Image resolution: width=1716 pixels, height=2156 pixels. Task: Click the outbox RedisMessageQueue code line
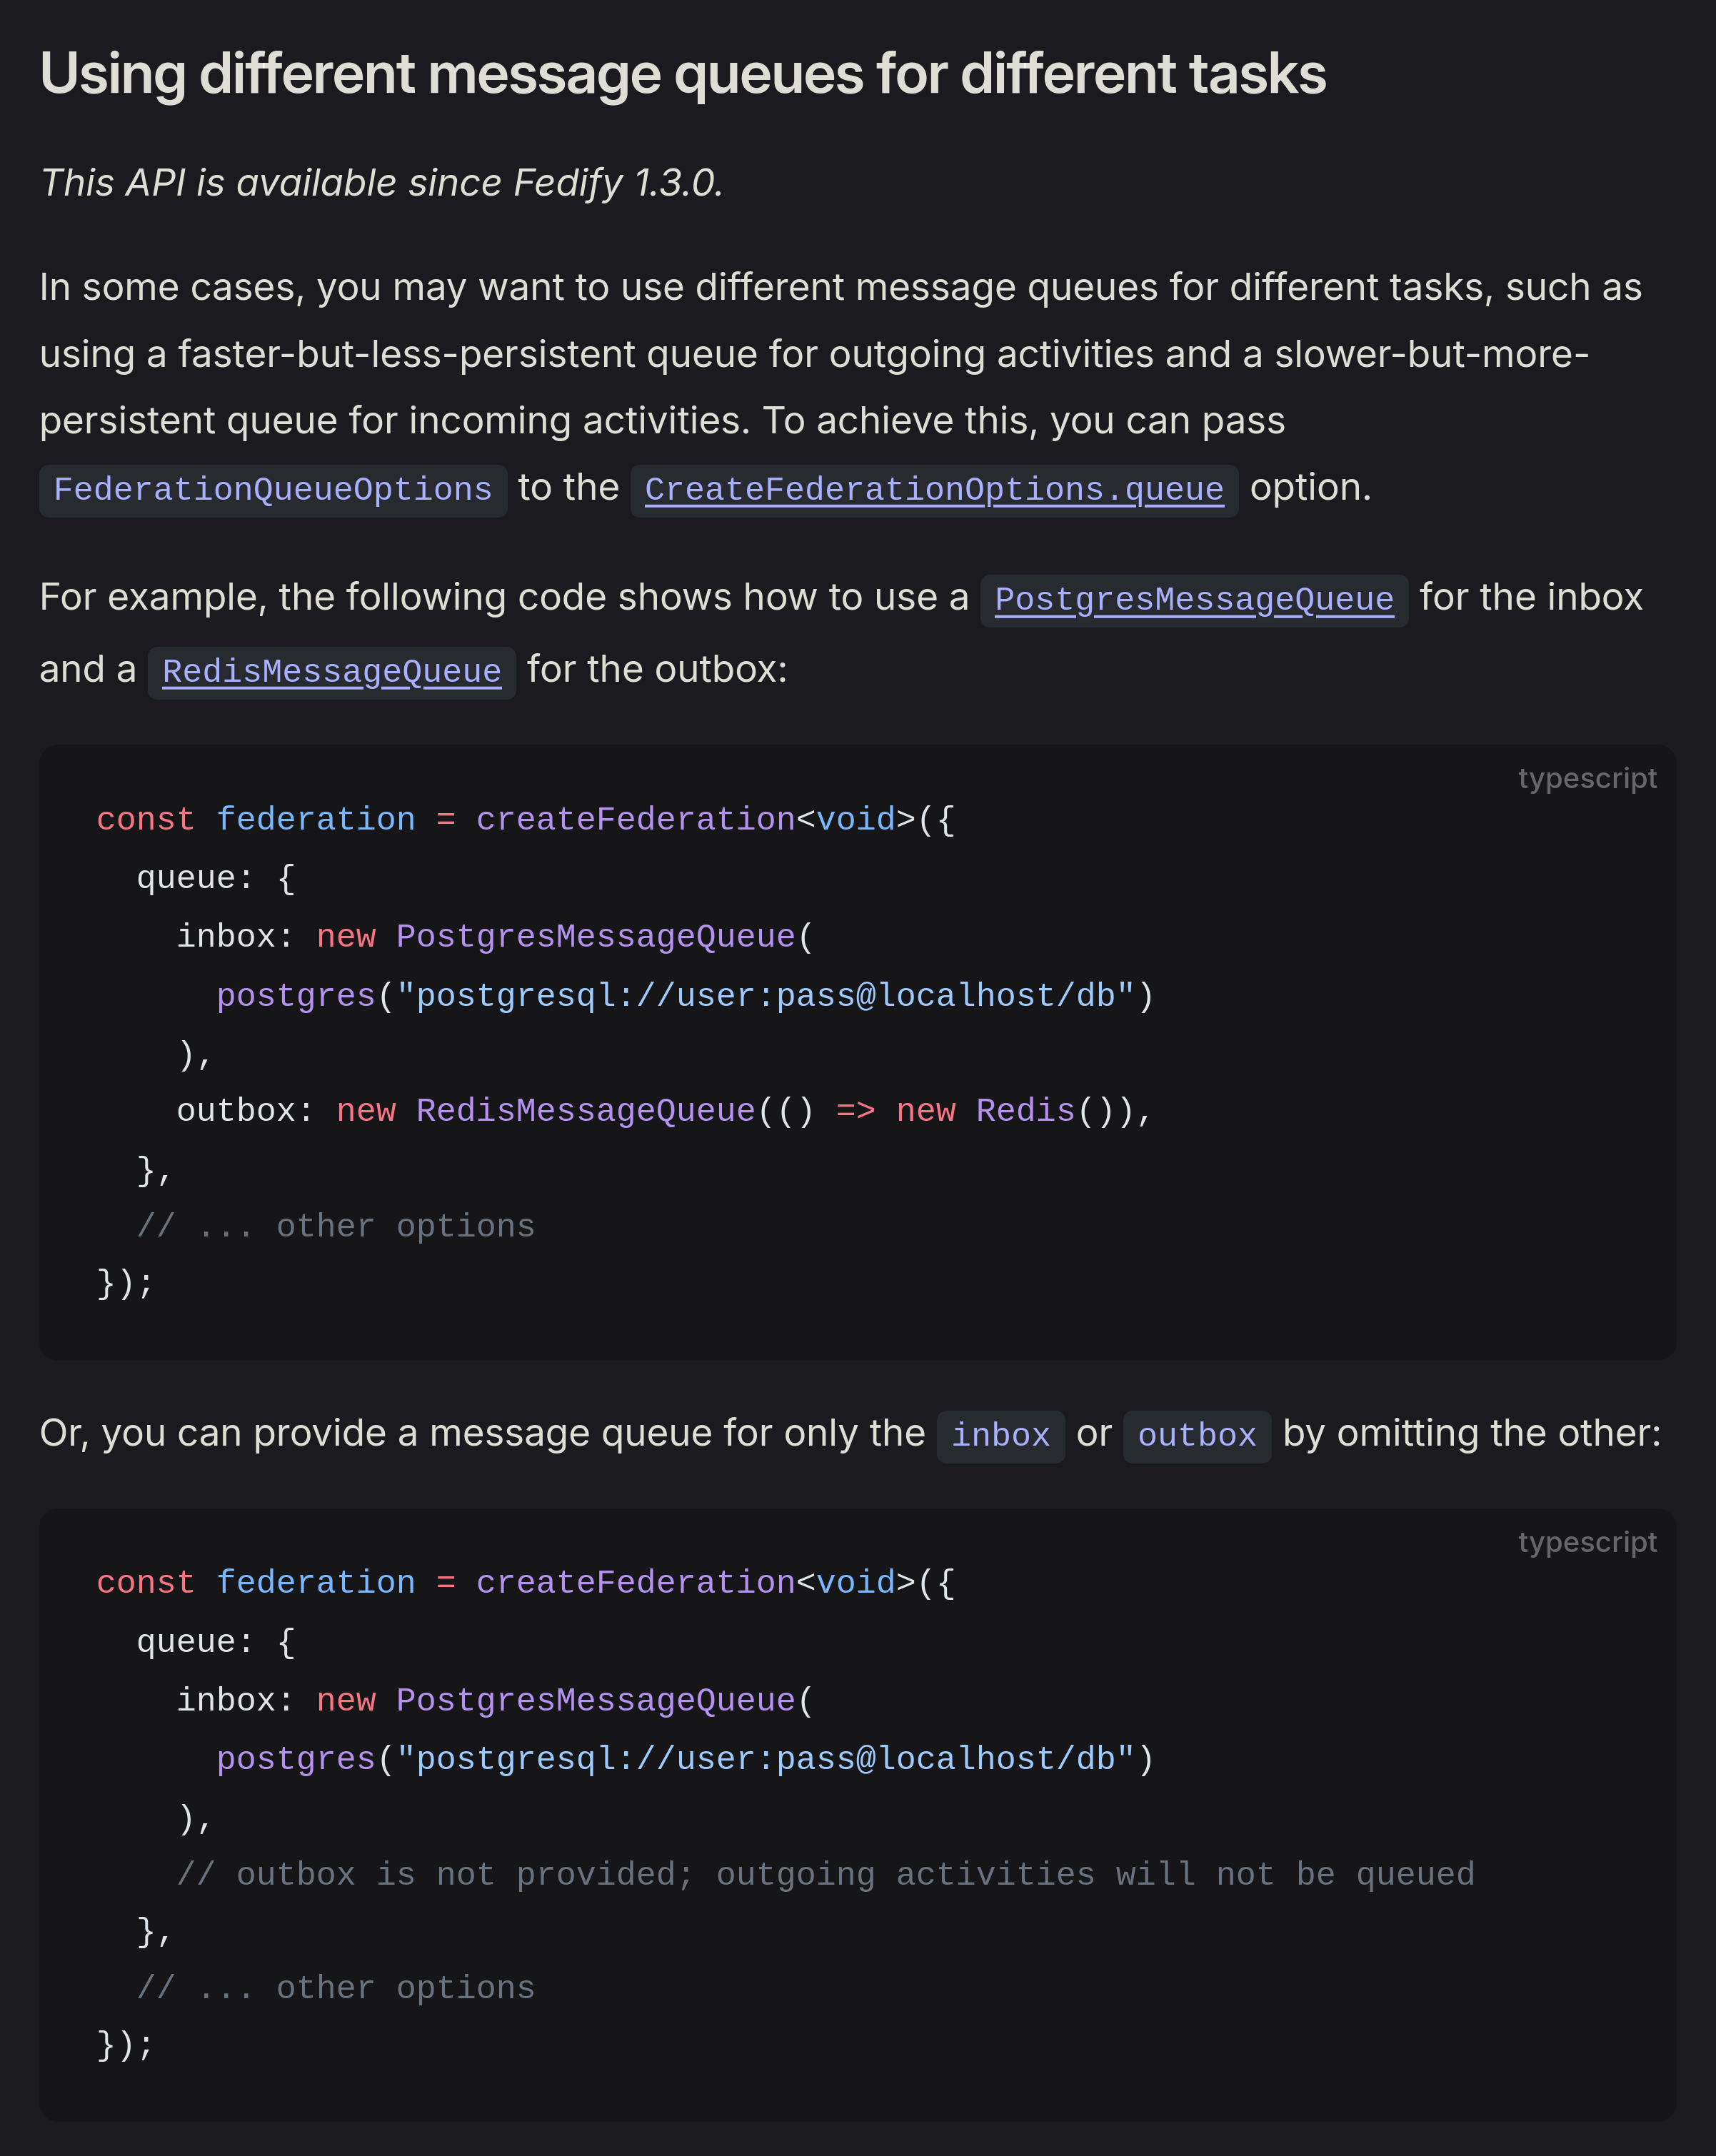coord(664,1111)
